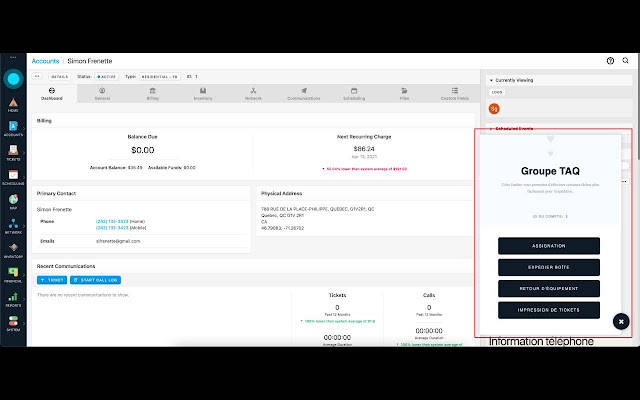This screenshot has height=400, width=640.
Task: Go back via Accounts breadcrumb link
Action: click(x=45, y=61)
